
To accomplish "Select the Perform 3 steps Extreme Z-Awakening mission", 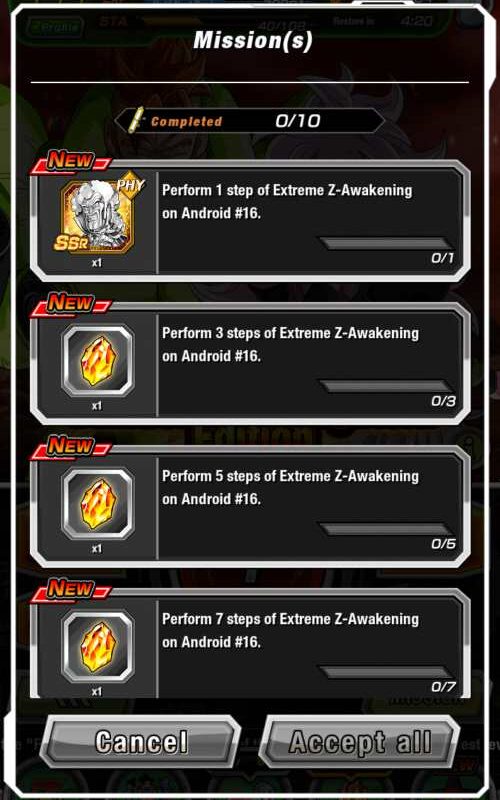I will 250,363.
